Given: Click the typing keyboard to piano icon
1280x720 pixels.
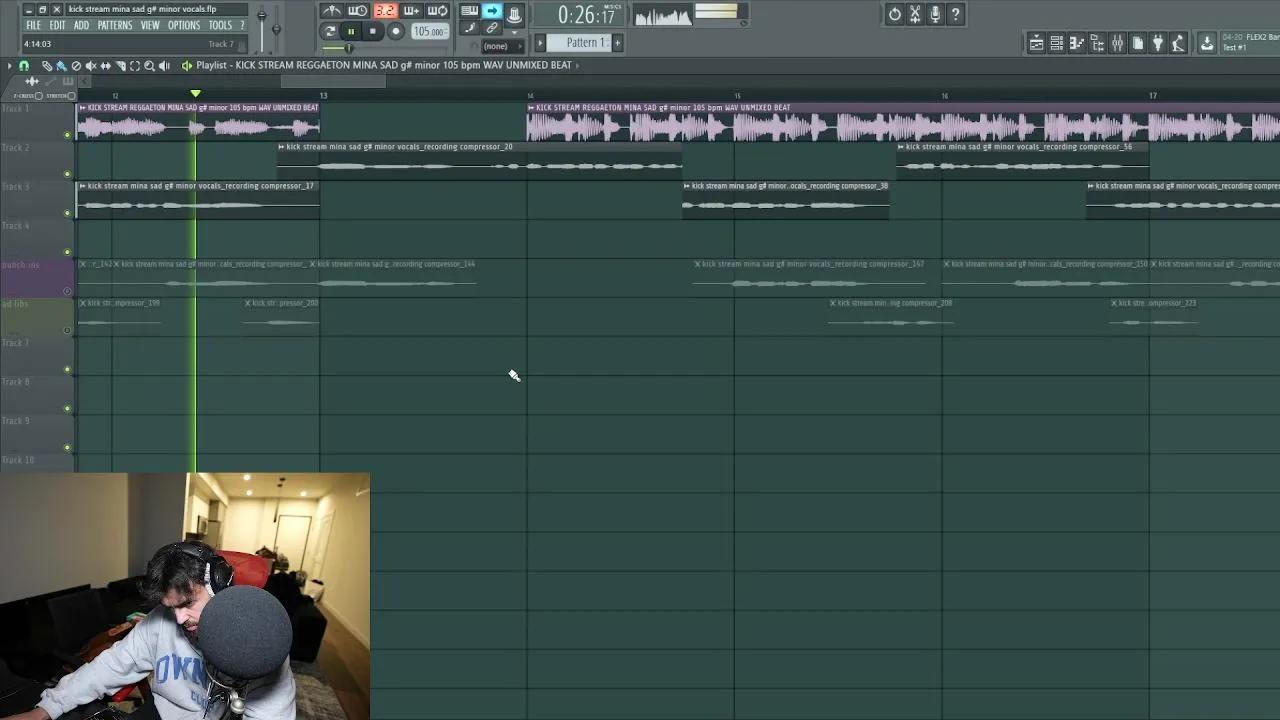Looking at the screenshot, I should [469, 11].
